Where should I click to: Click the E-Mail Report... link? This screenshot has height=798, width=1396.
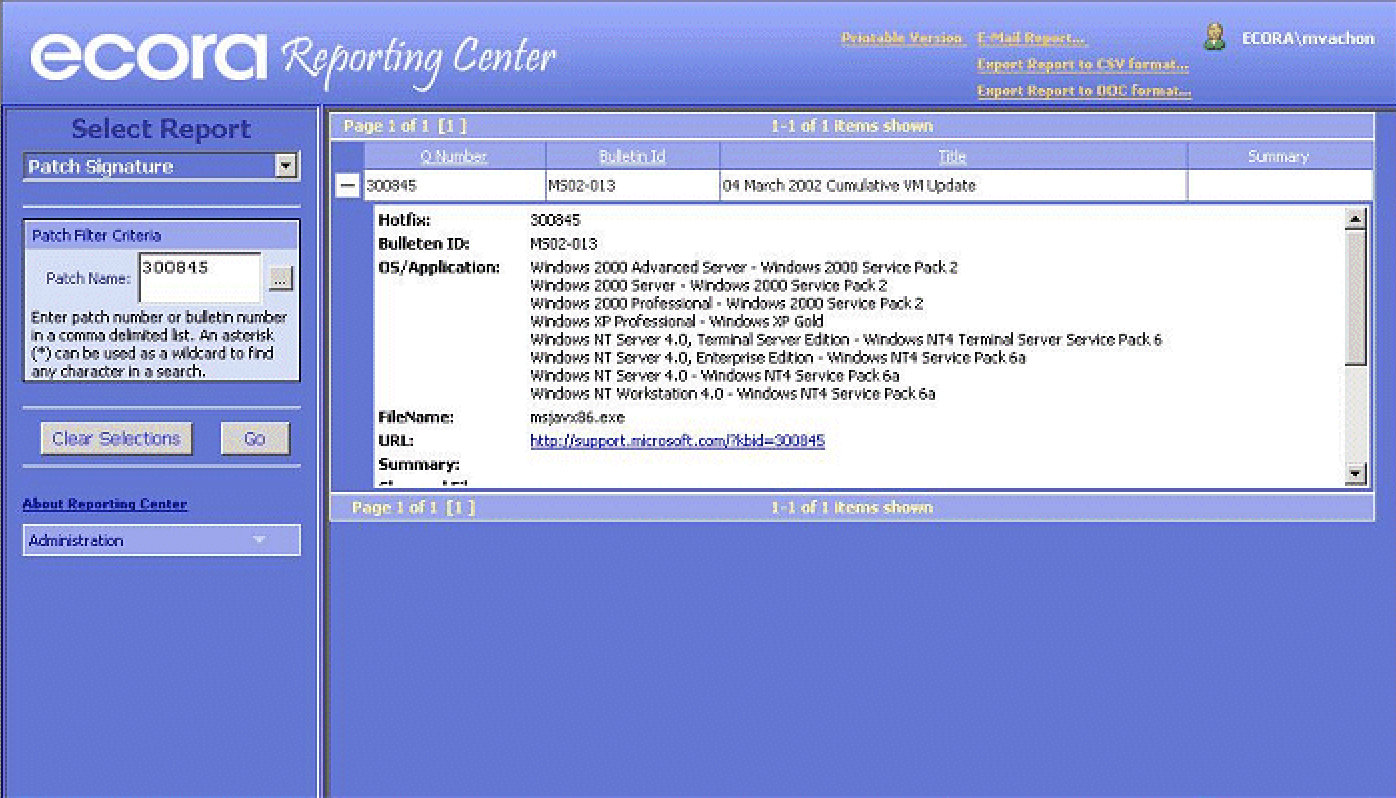(x=1031, y=38)
